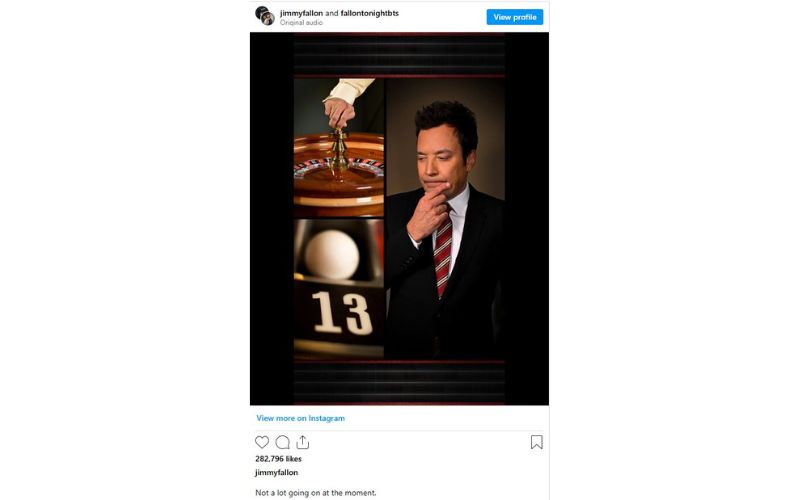The image size is (800, 500).
Task: Click the number 13 roulette slot
Action: (x=341, y=313)
